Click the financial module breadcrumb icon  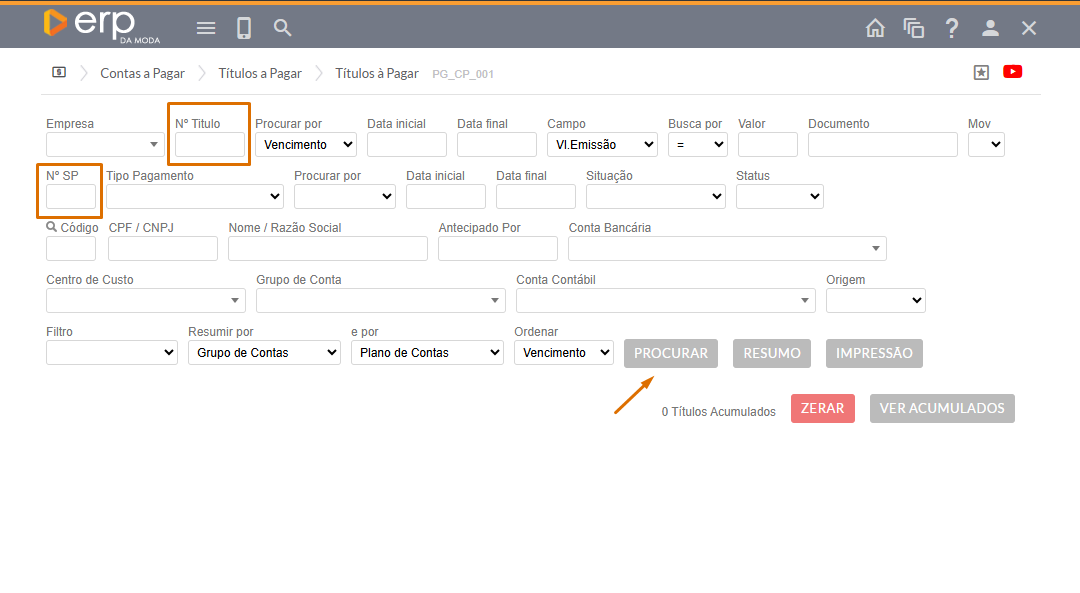tap(59, 73)
